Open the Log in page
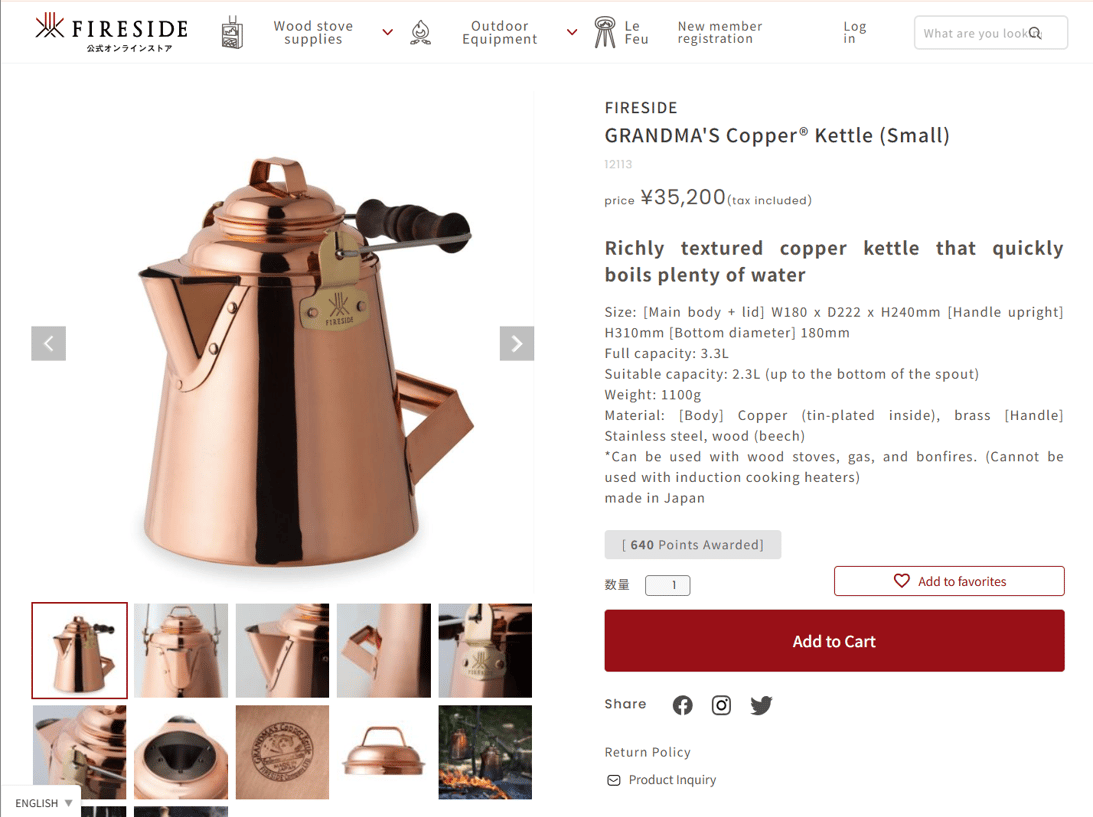Viewport: 1093px width, 817px height. click(x=854, y=32)
